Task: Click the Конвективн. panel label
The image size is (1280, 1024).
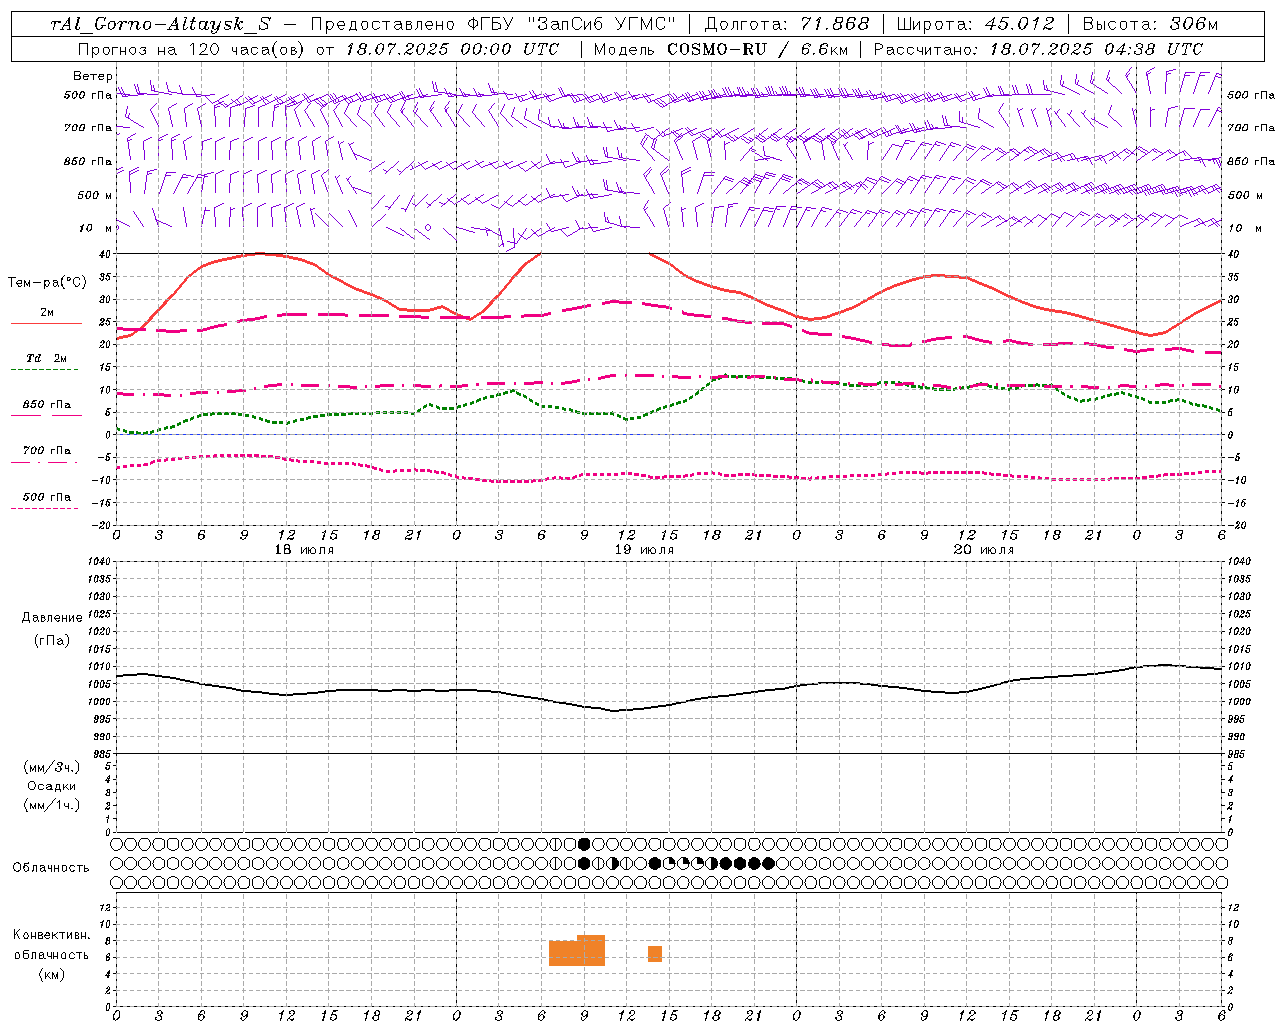Action: coord(52,935)
